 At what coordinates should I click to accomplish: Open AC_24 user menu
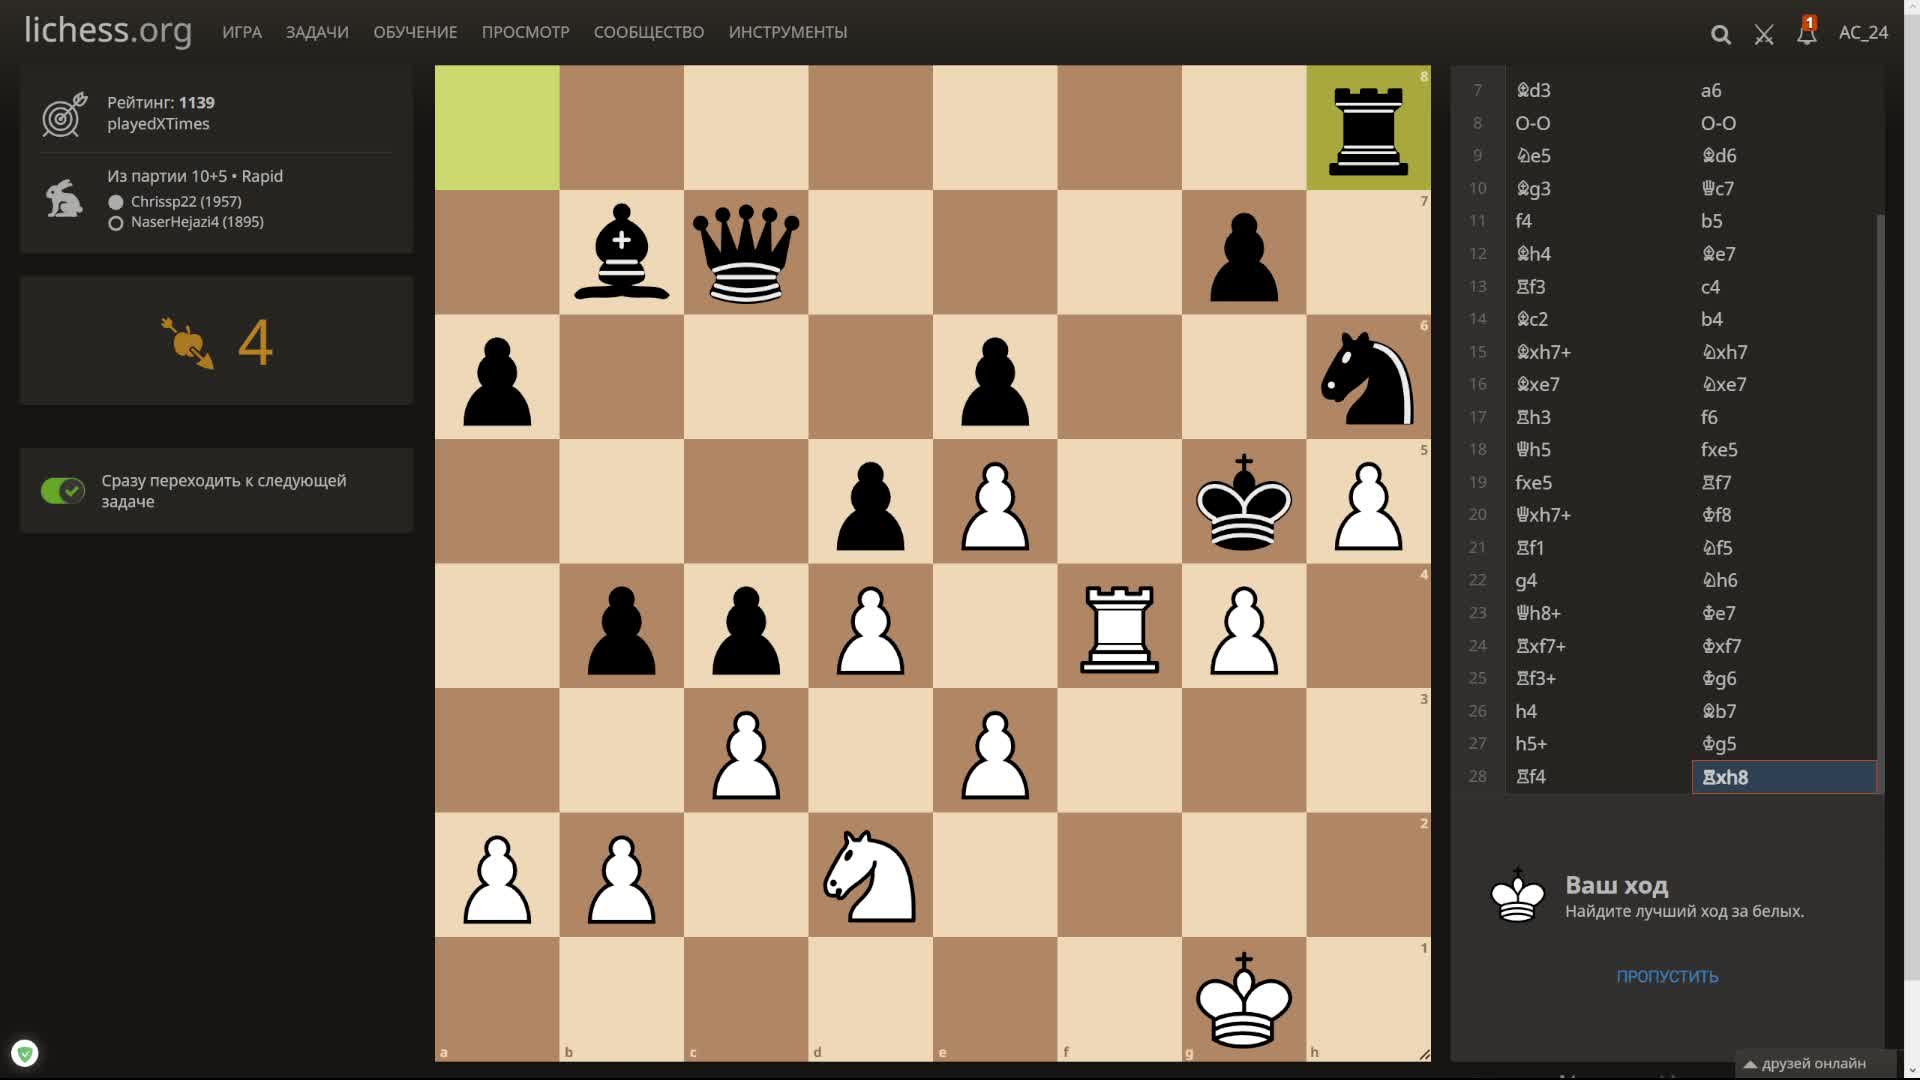click(x=1863, y=32)
